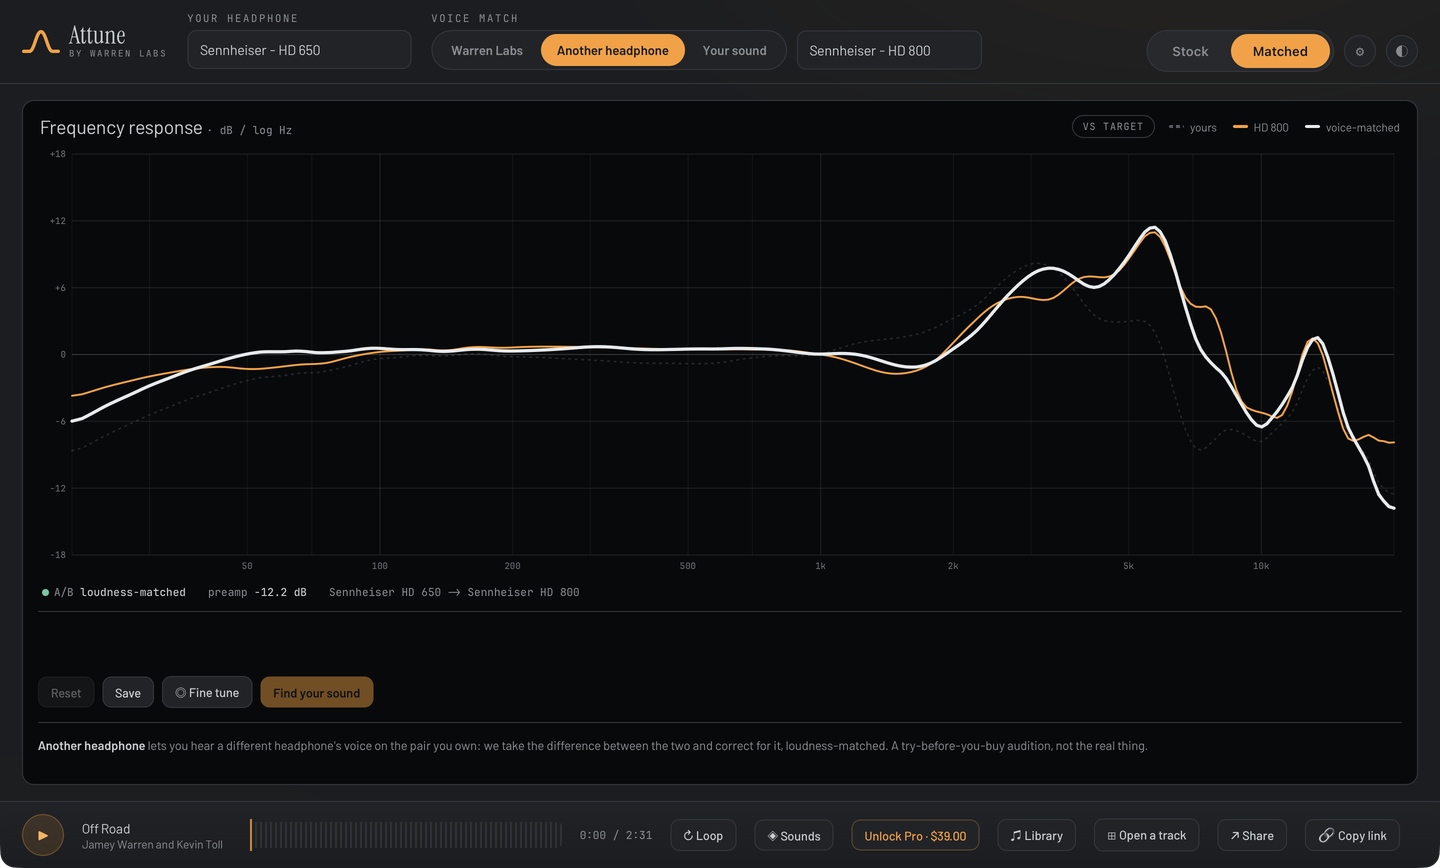The width and height of the screenshot is (1440, 868).
Task: Select the Another headphone tab
Action: coord(613,50)
